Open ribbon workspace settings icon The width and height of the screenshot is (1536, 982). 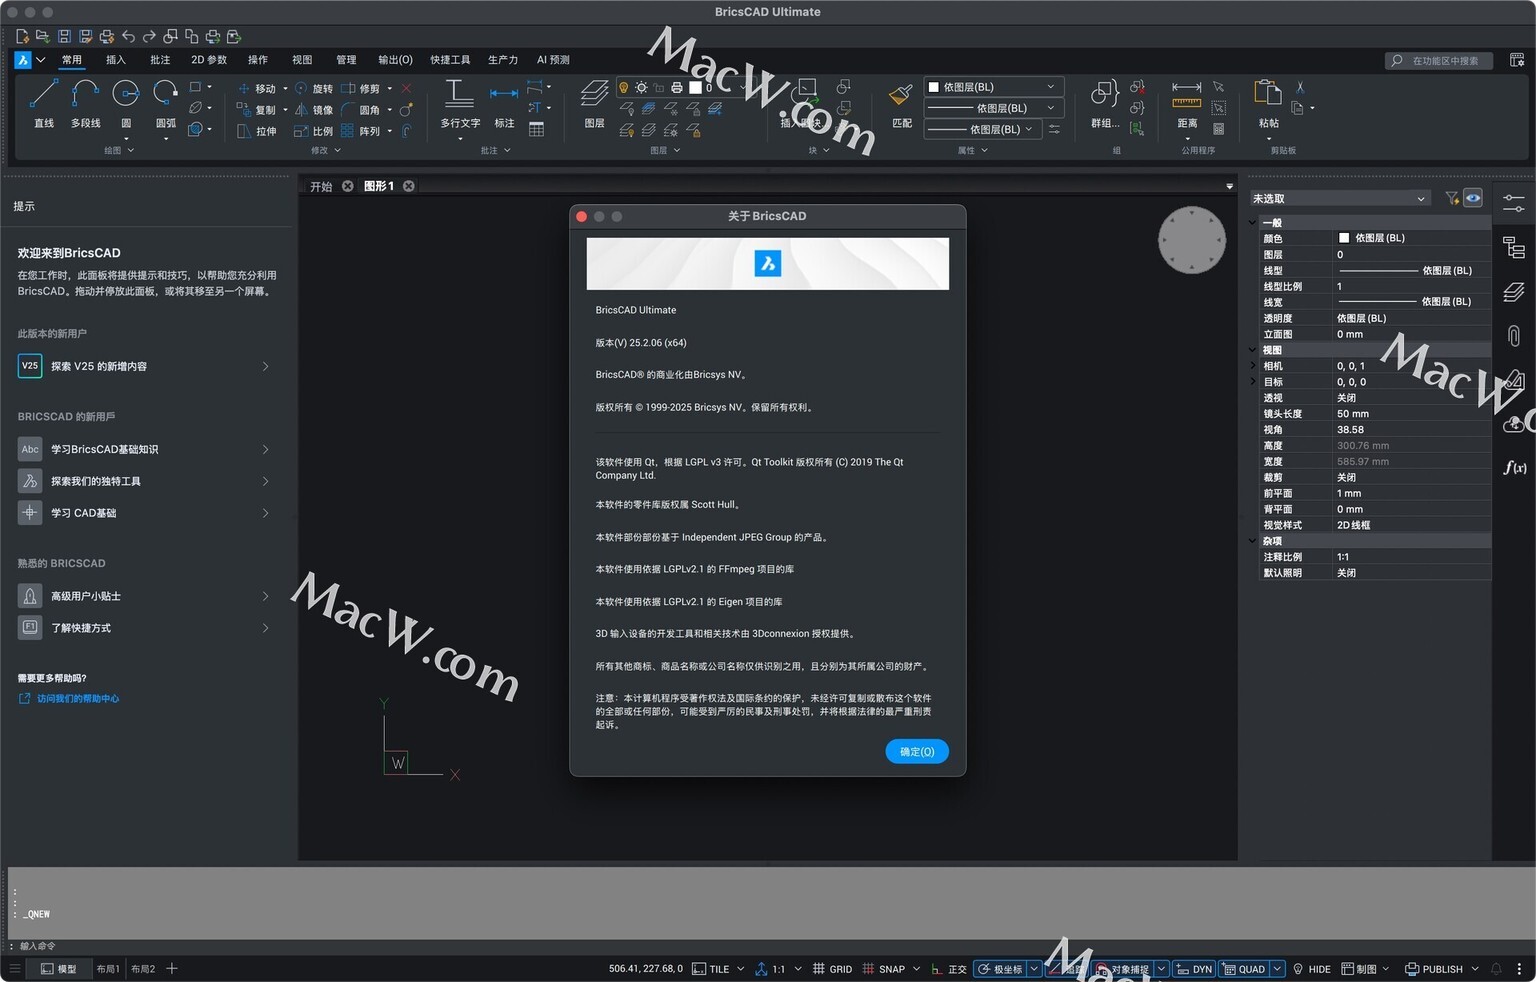1516,60
